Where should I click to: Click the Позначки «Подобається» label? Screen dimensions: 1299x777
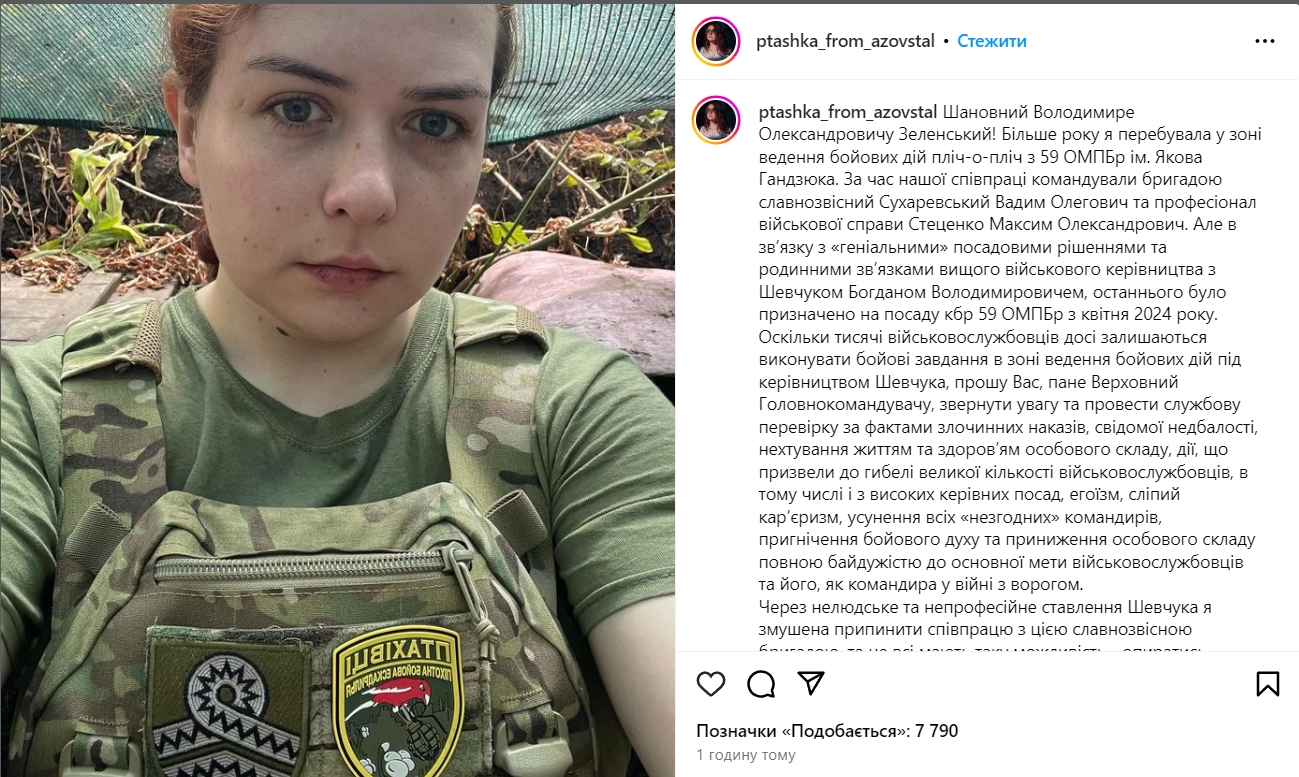coord(803,731)
